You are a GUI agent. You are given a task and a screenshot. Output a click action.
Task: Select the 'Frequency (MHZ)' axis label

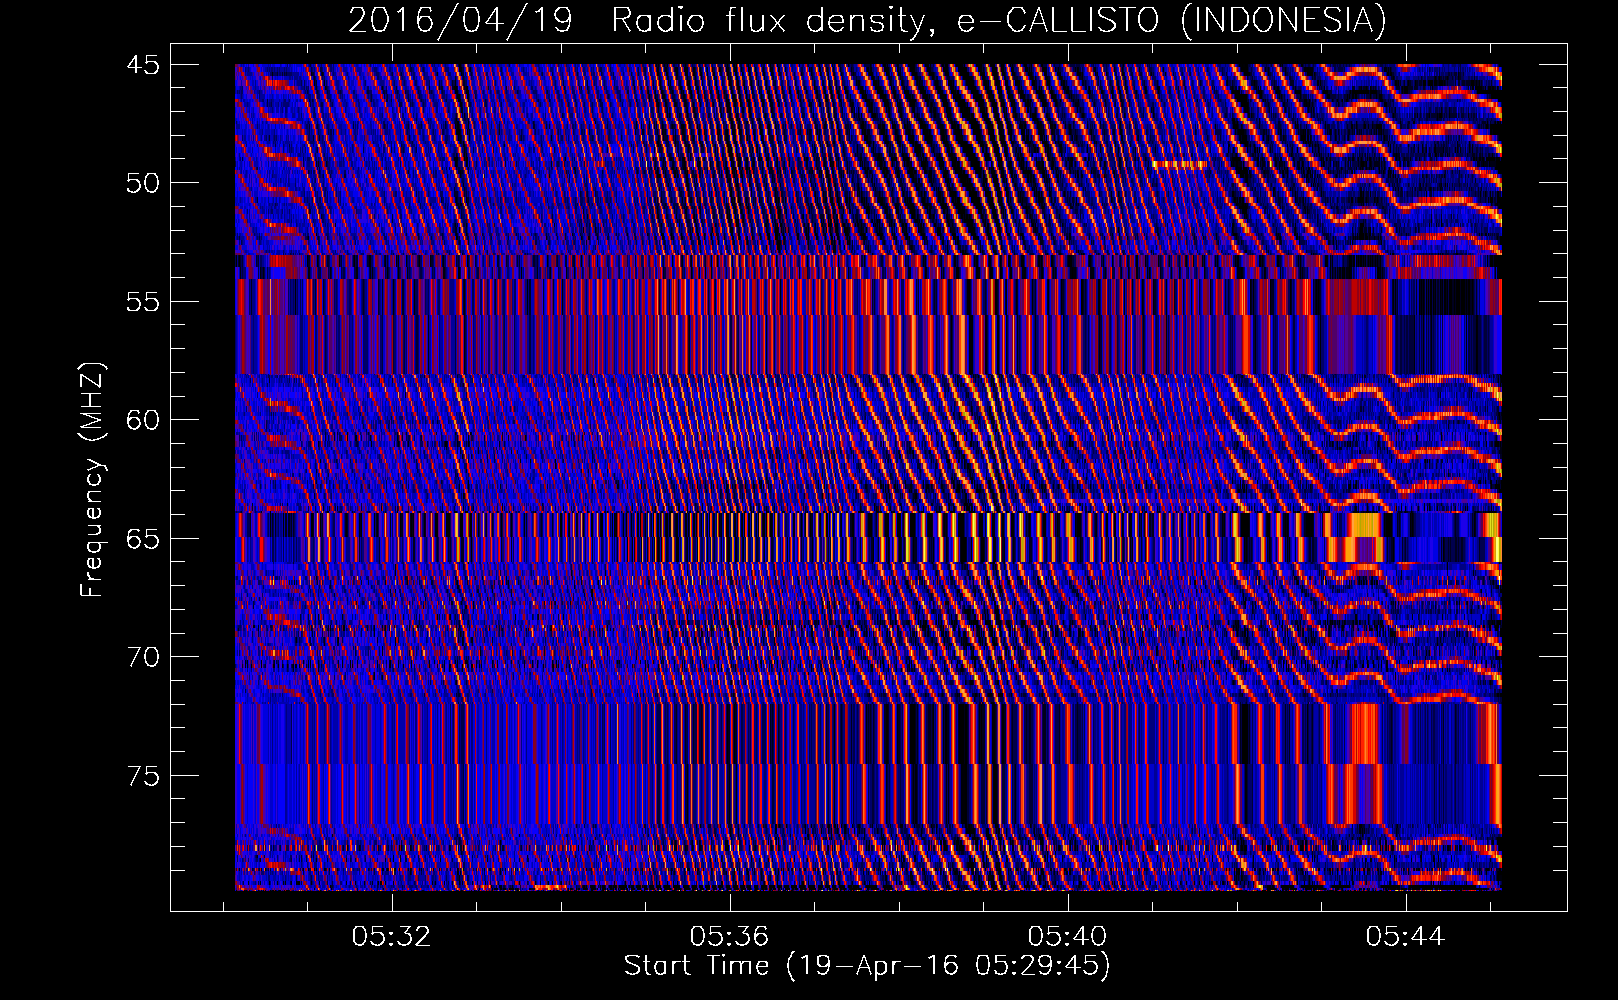(x=92, y=480)
